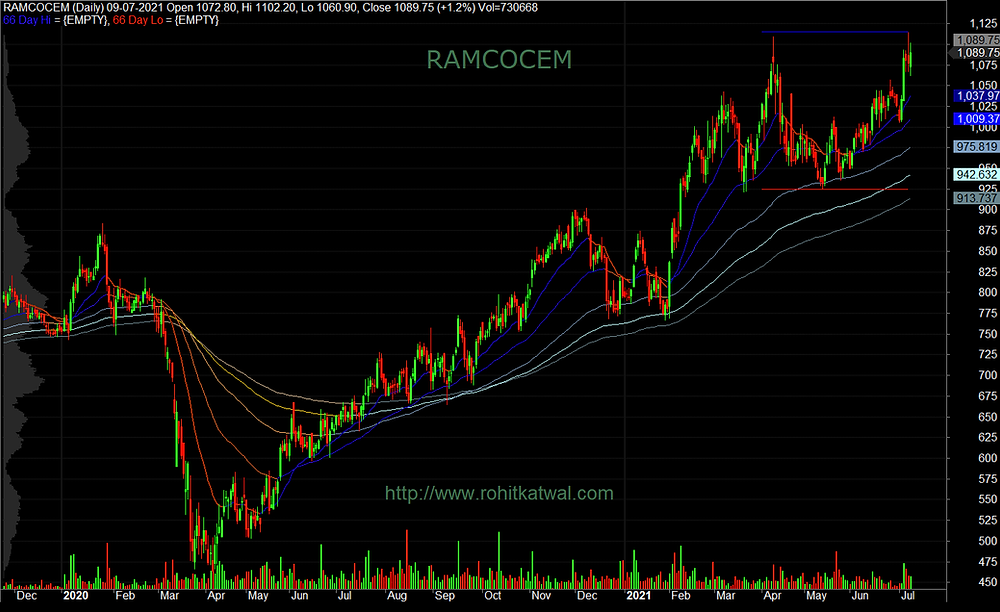Screen dimensions: 1000x612
Task: Click the Sep month label on time axis
Action: 445,595
